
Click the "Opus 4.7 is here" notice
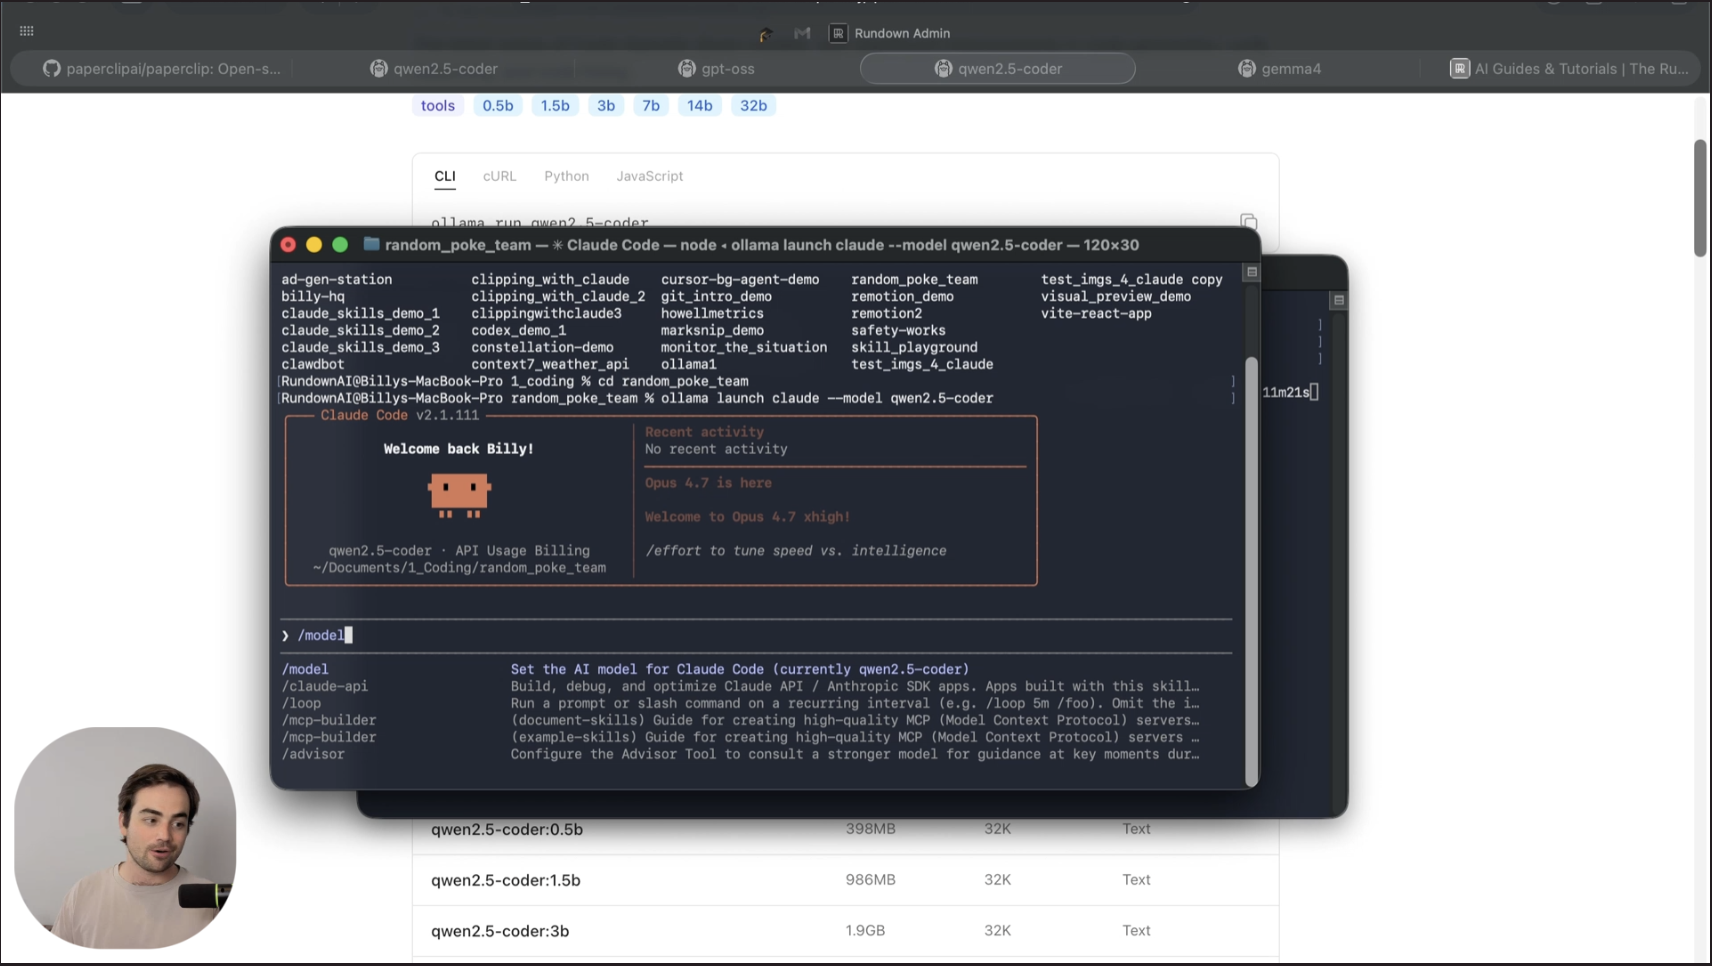pos(708,483)
